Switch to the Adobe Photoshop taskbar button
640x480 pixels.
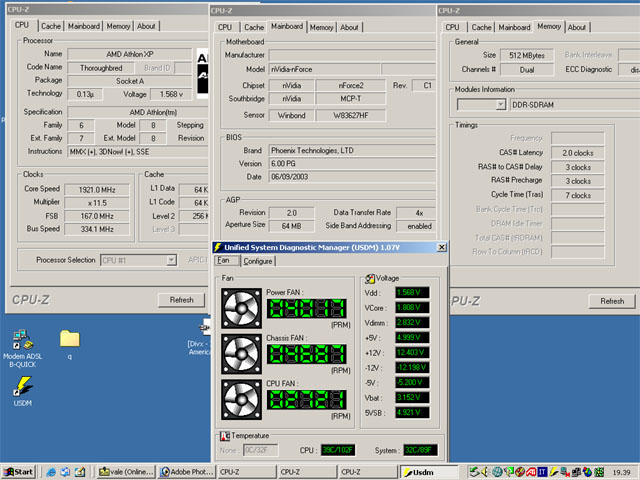187,472
